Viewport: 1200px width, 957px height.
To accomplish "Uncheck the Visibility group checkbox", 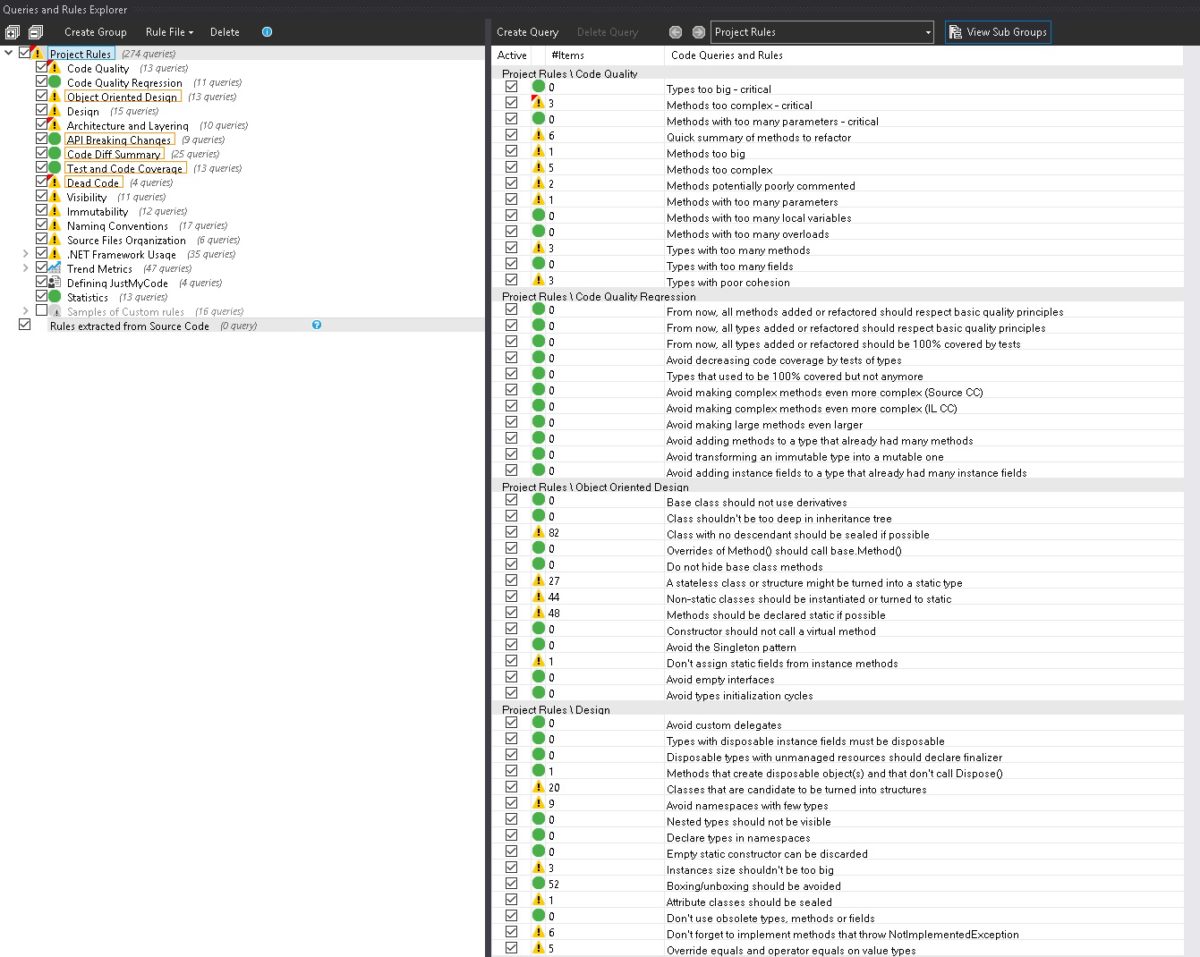I will [x=40, y=196].
